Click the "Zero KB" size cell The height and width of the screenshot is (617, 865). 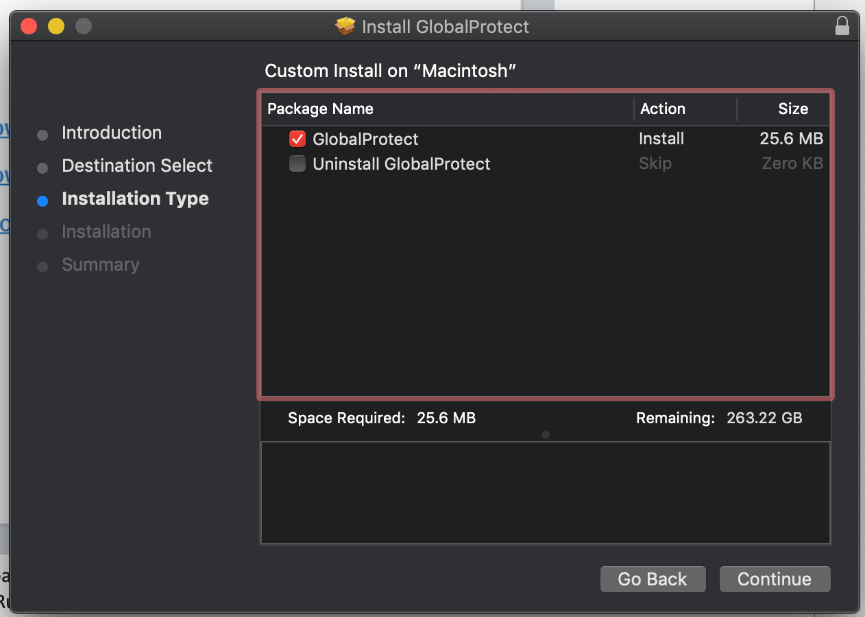[x=792, y=163]
